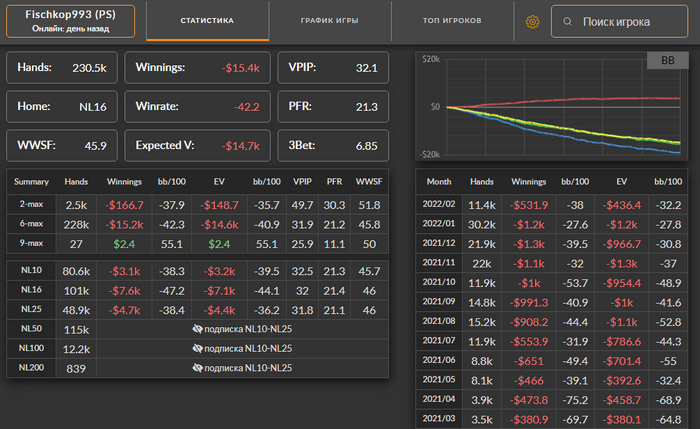Viewport: 700px width, 429px height.
Task: Open the Топ игроков tab
Action: [452, 21]
